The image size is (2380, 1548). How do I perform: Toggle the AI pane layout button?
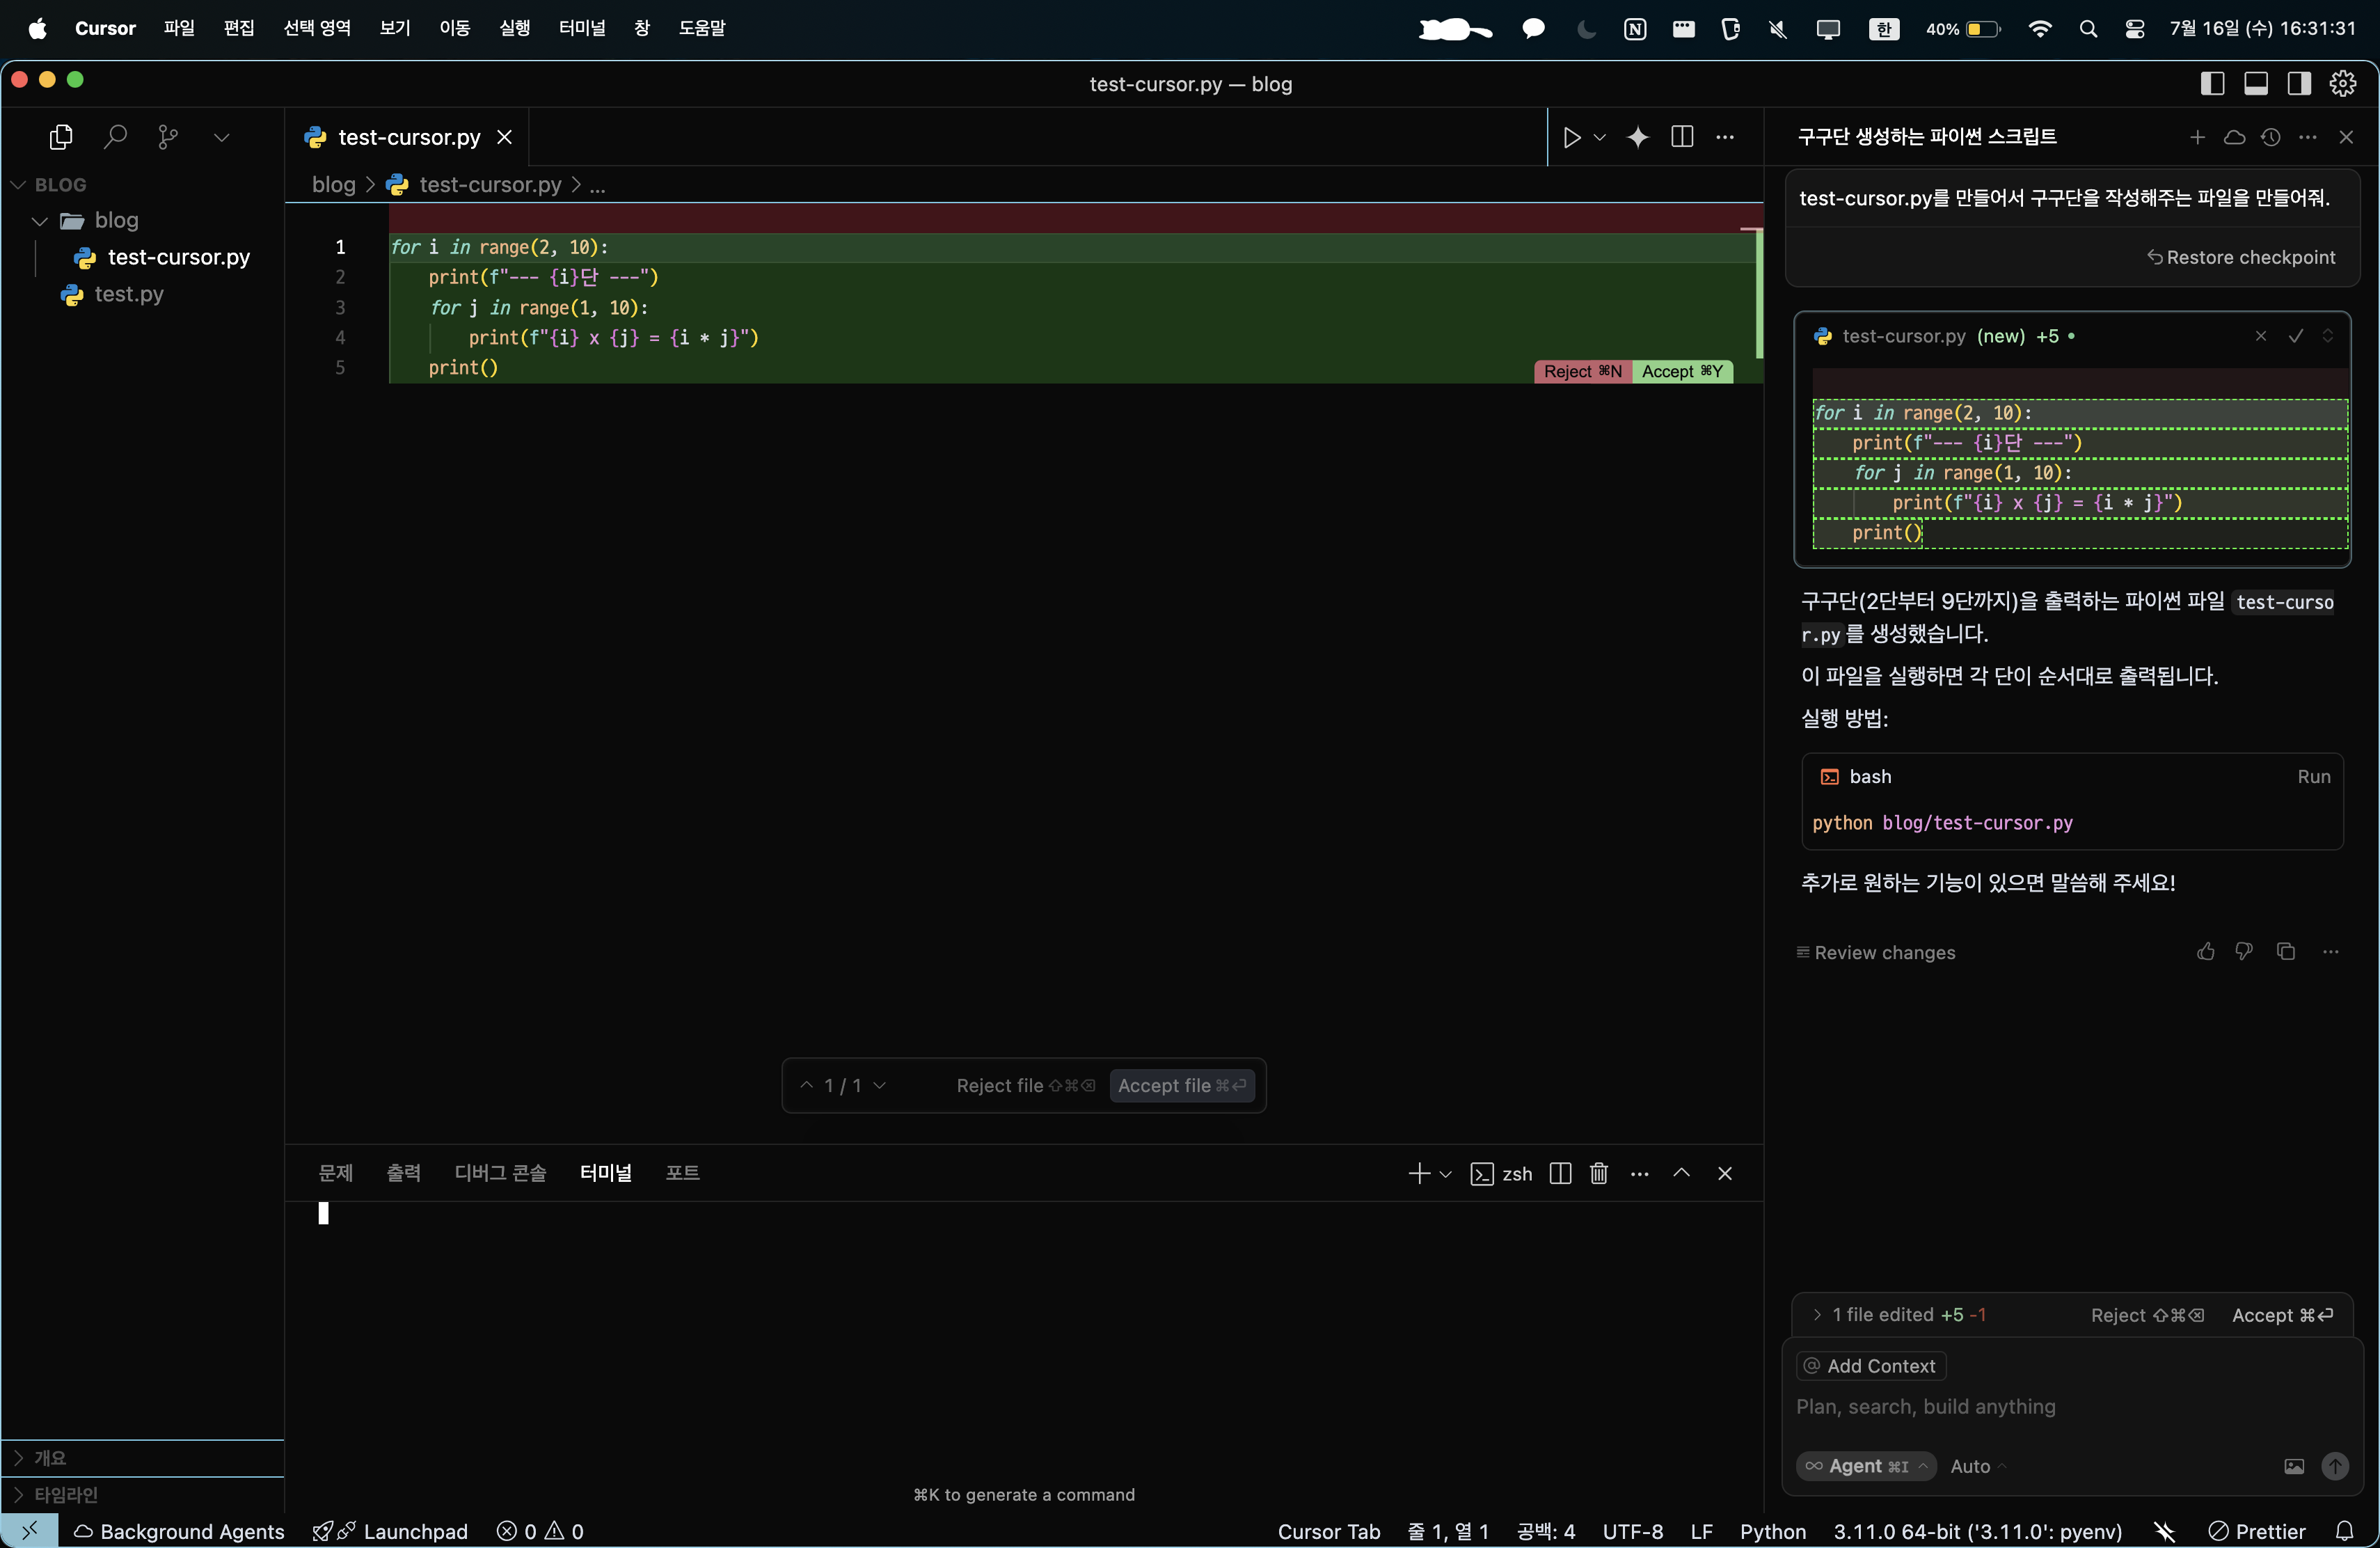coord(2299,84)
